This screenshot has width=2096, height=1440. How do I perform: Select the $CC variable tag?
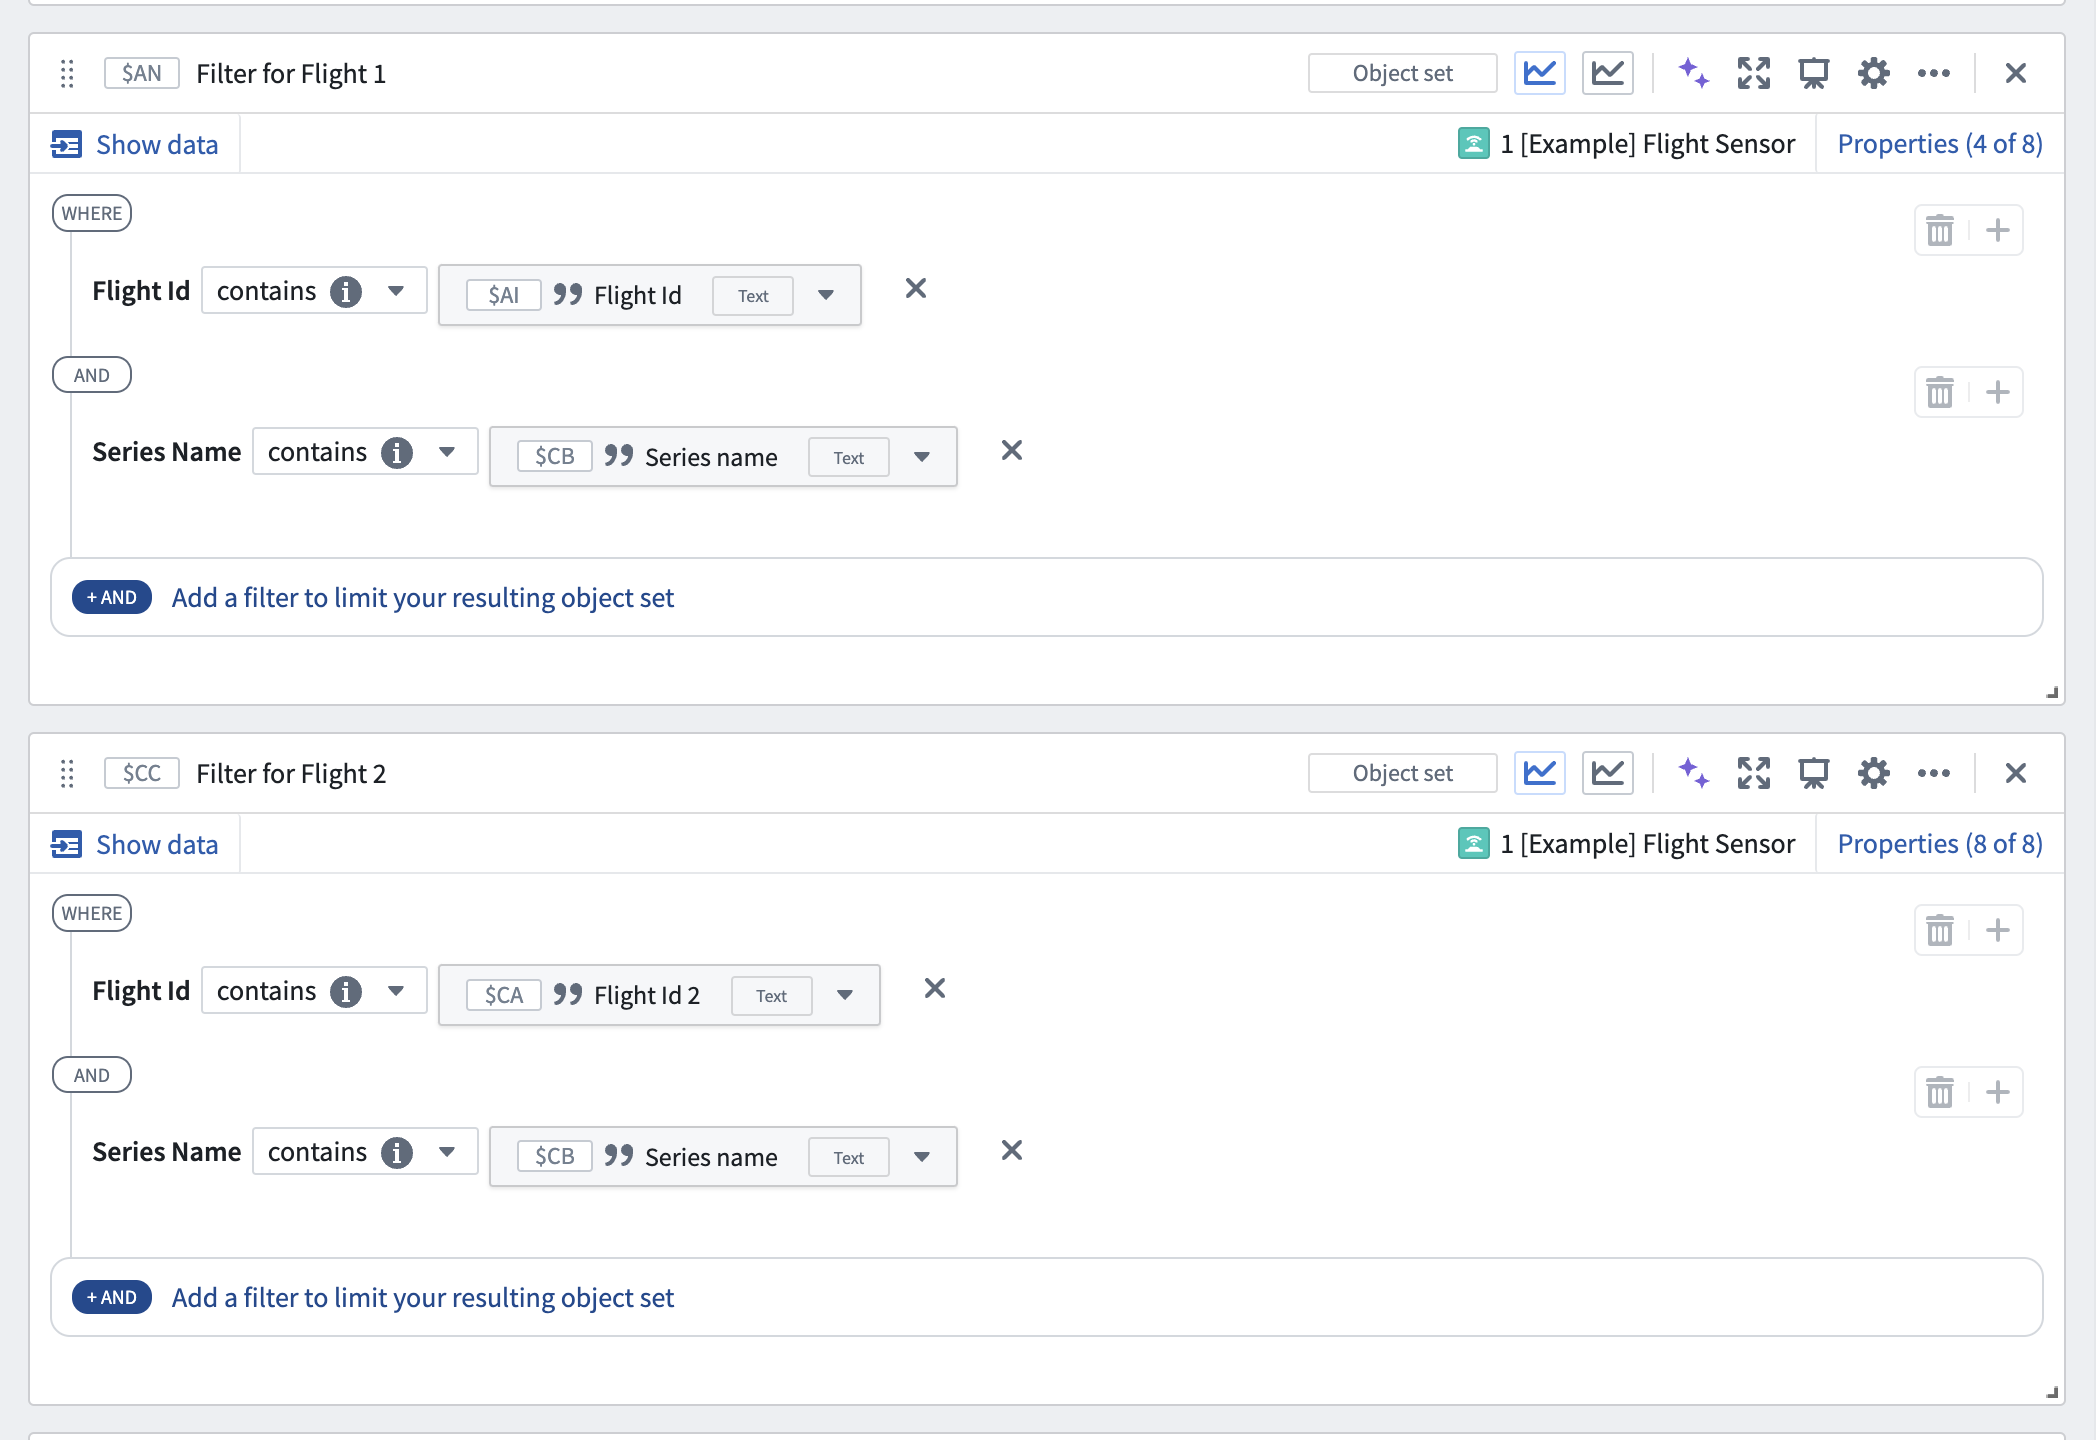tap(142, 773)
